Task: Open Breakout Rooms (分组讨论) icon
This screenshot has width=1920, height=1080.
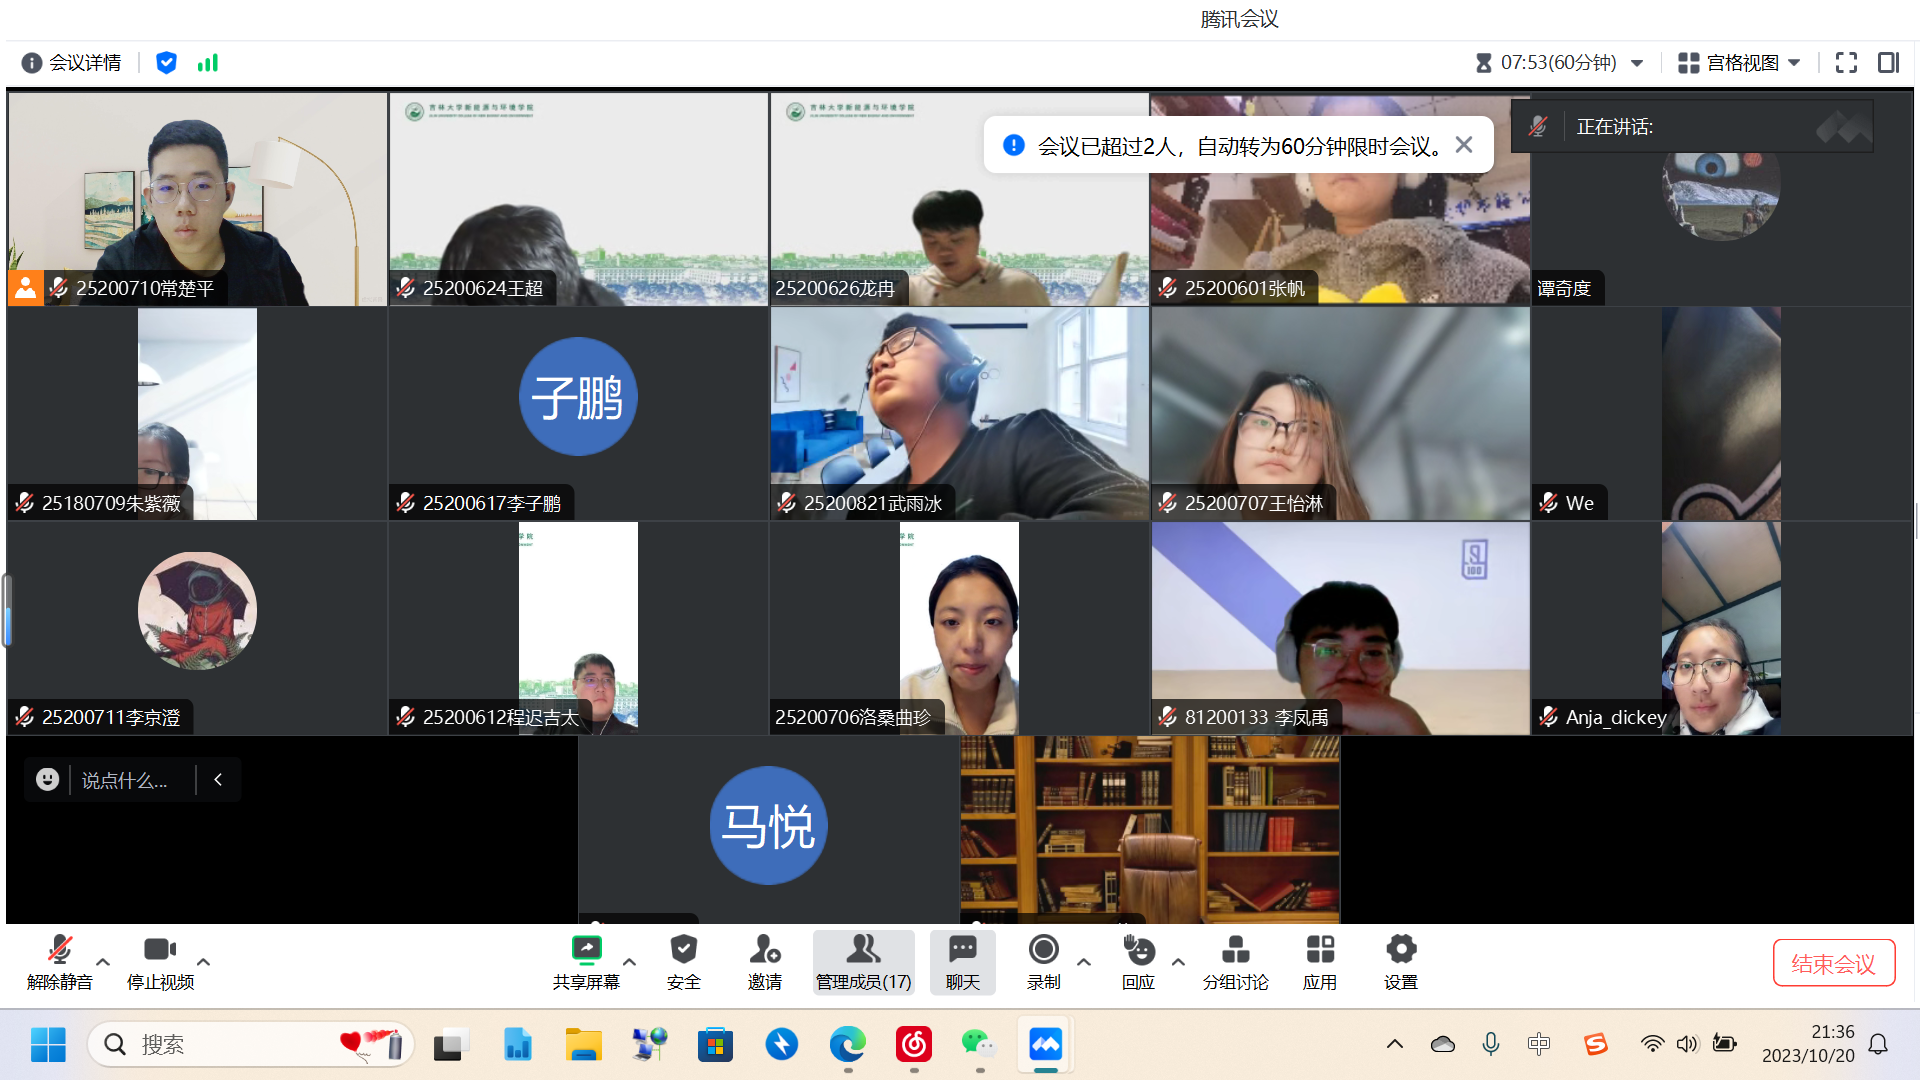Action: (x=1235, y=950)
